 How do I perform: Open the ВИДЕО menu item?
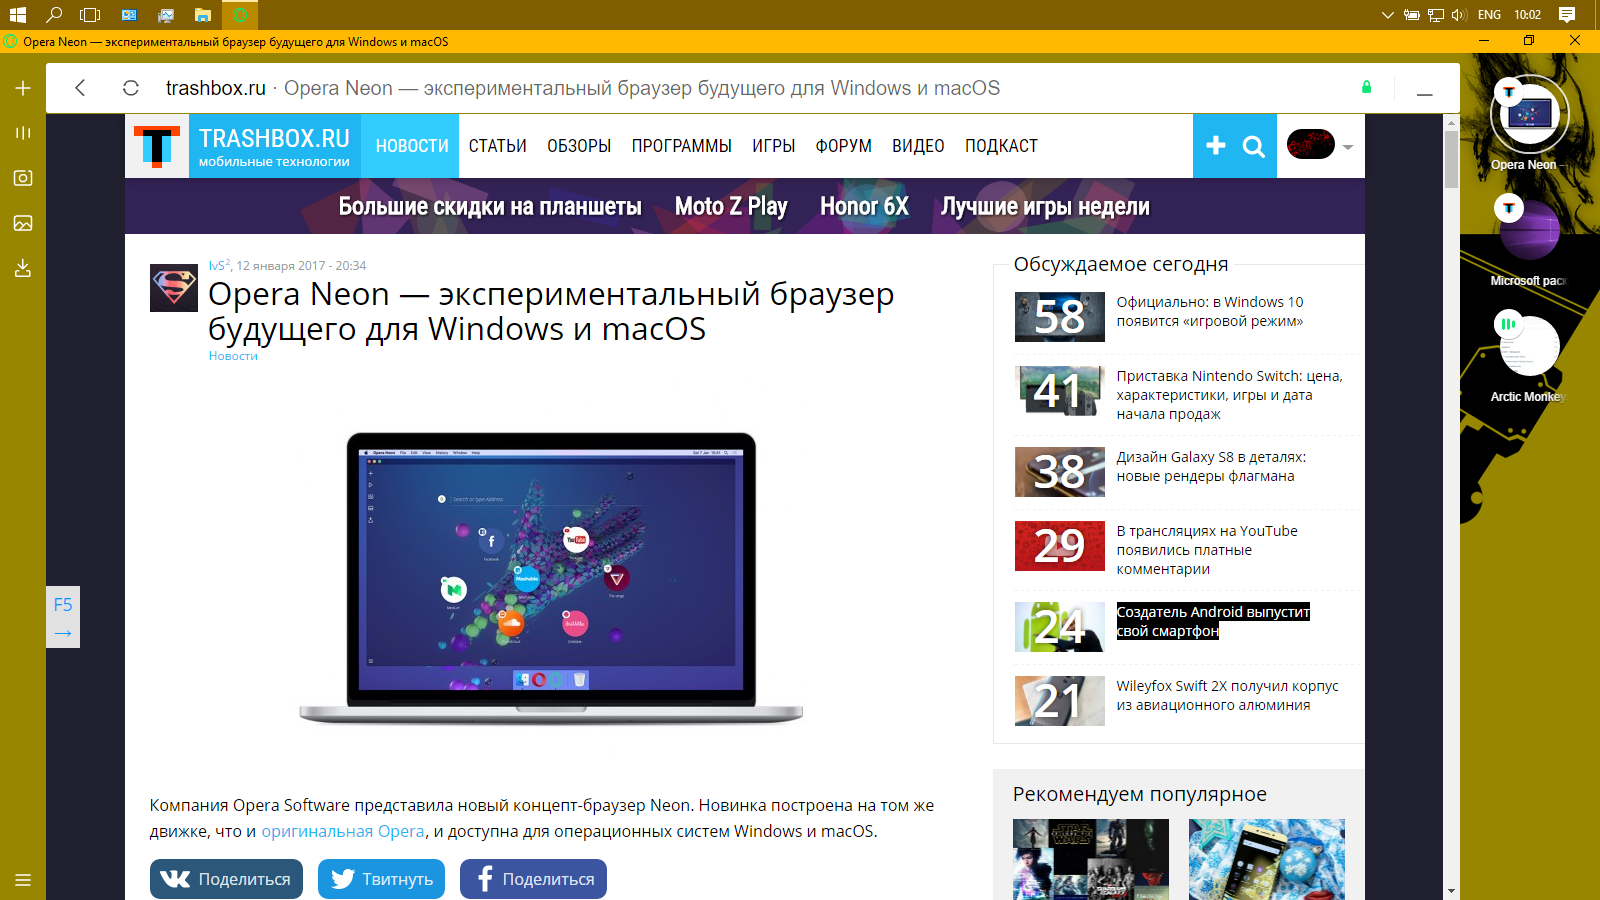(918, 146)
